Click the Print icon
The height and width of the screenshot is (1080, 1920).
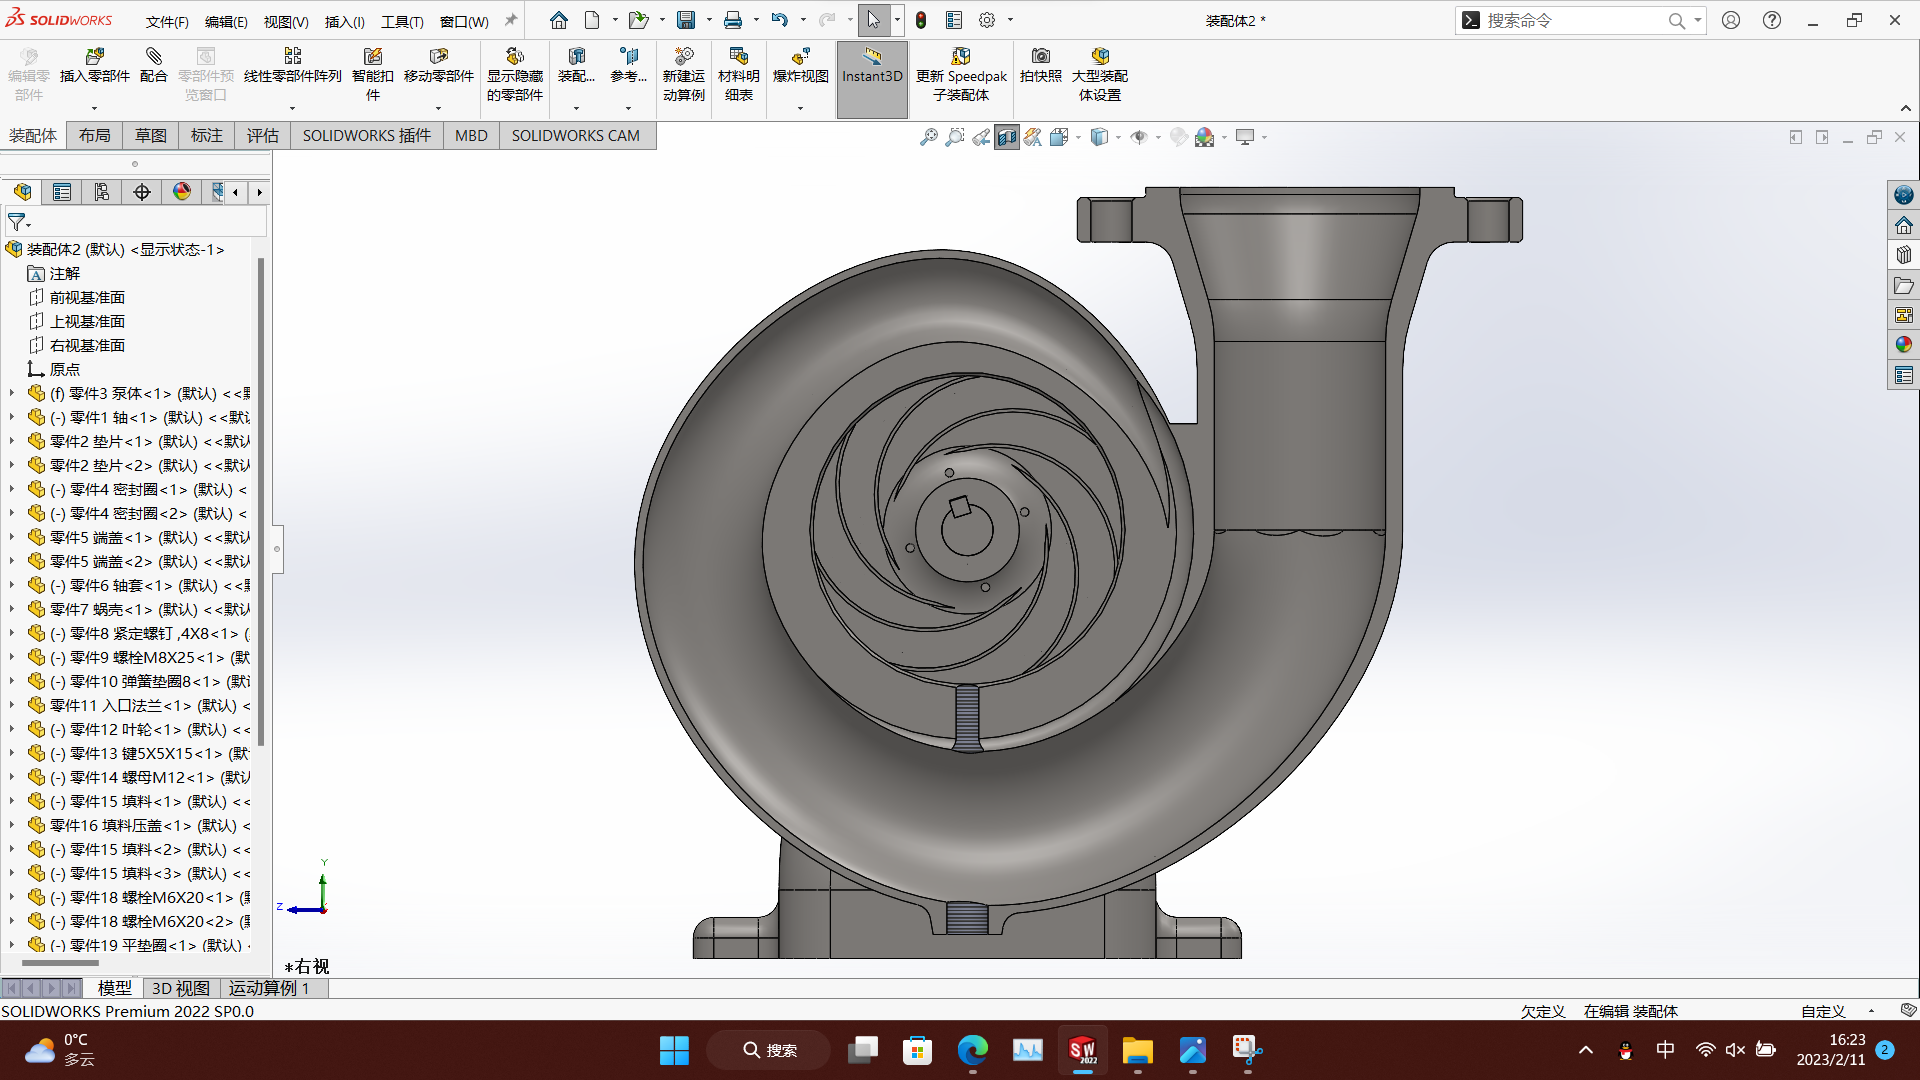click(733, 20)
